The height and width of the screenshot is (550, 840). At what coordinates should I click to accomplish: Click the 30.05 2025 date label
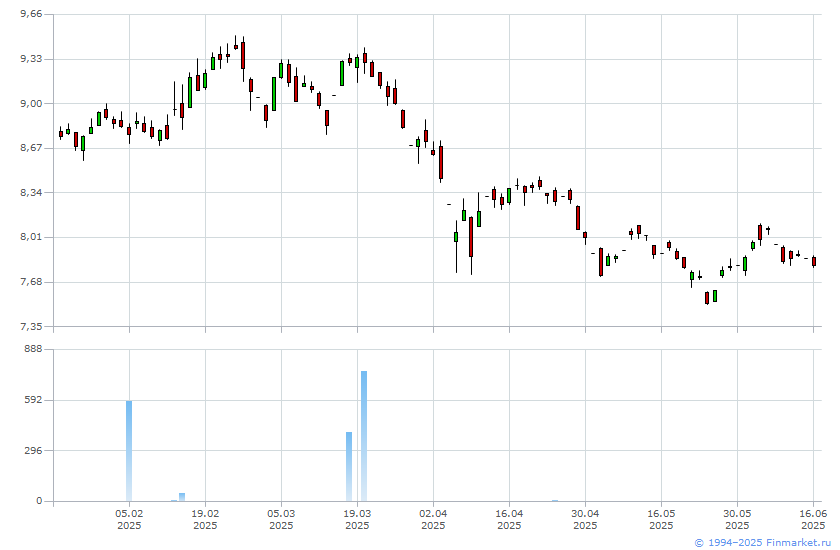coord(738,519)
